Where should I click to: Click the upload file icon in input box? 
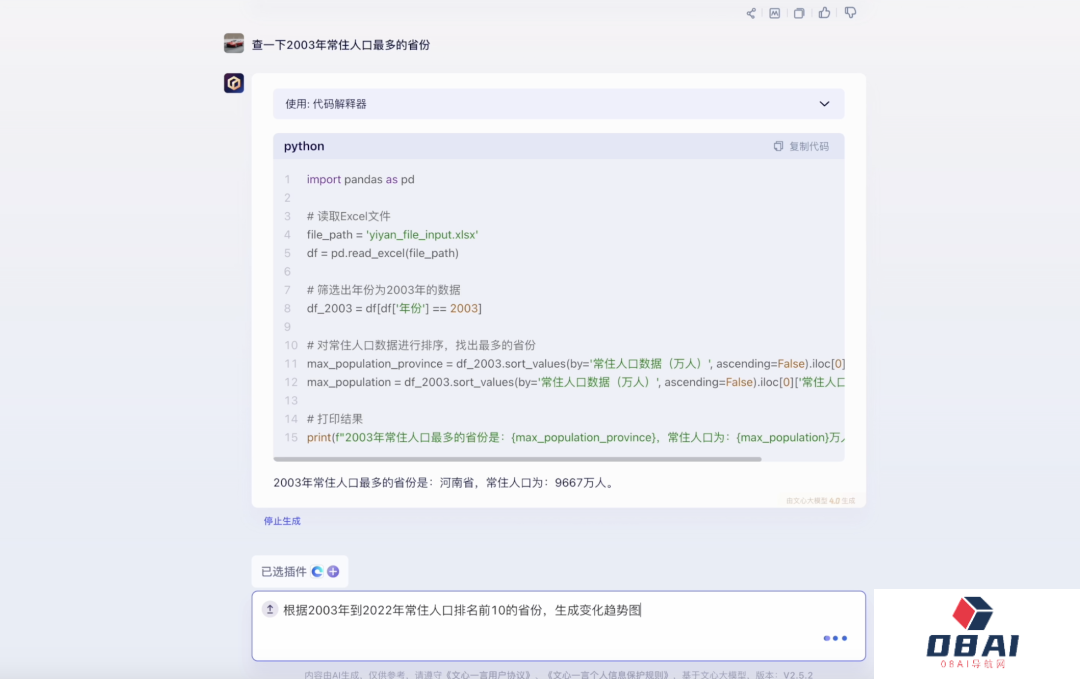tap(270, 609)
